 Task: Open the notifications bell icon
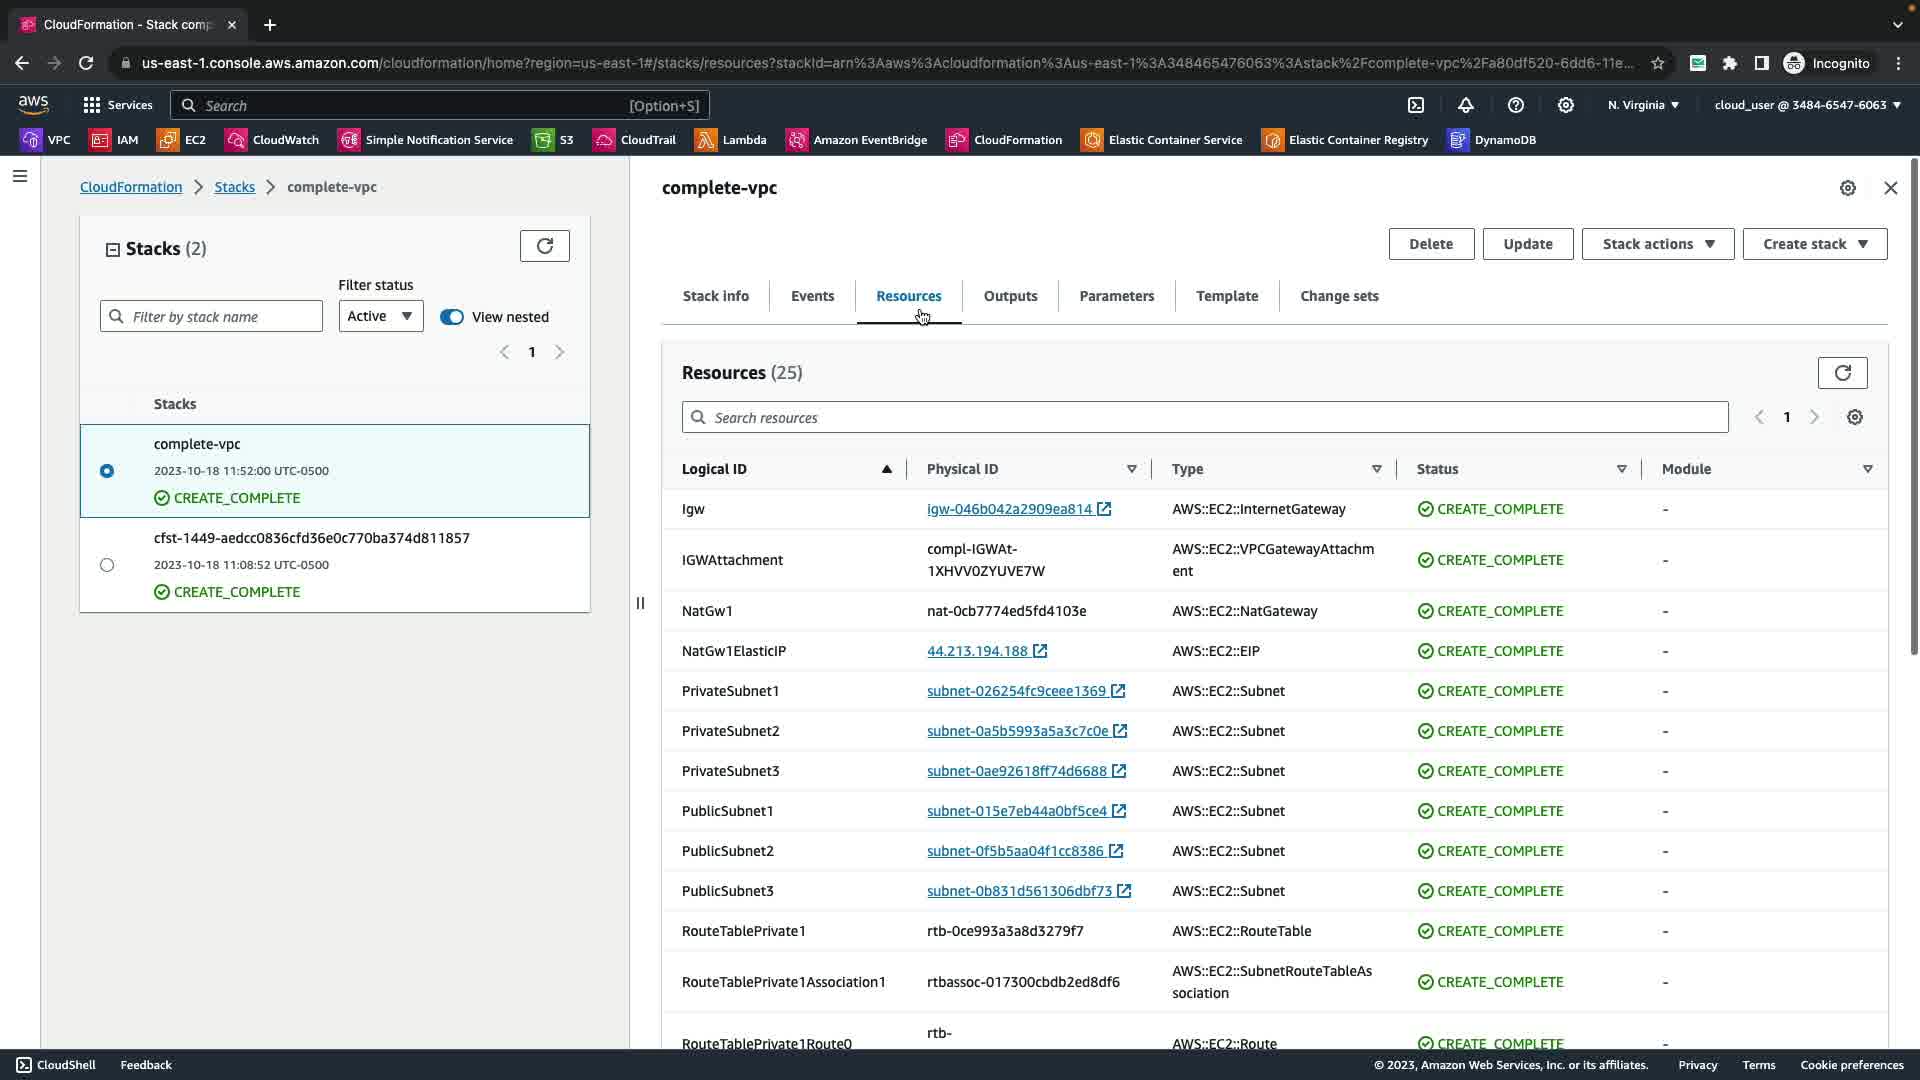1465,105
